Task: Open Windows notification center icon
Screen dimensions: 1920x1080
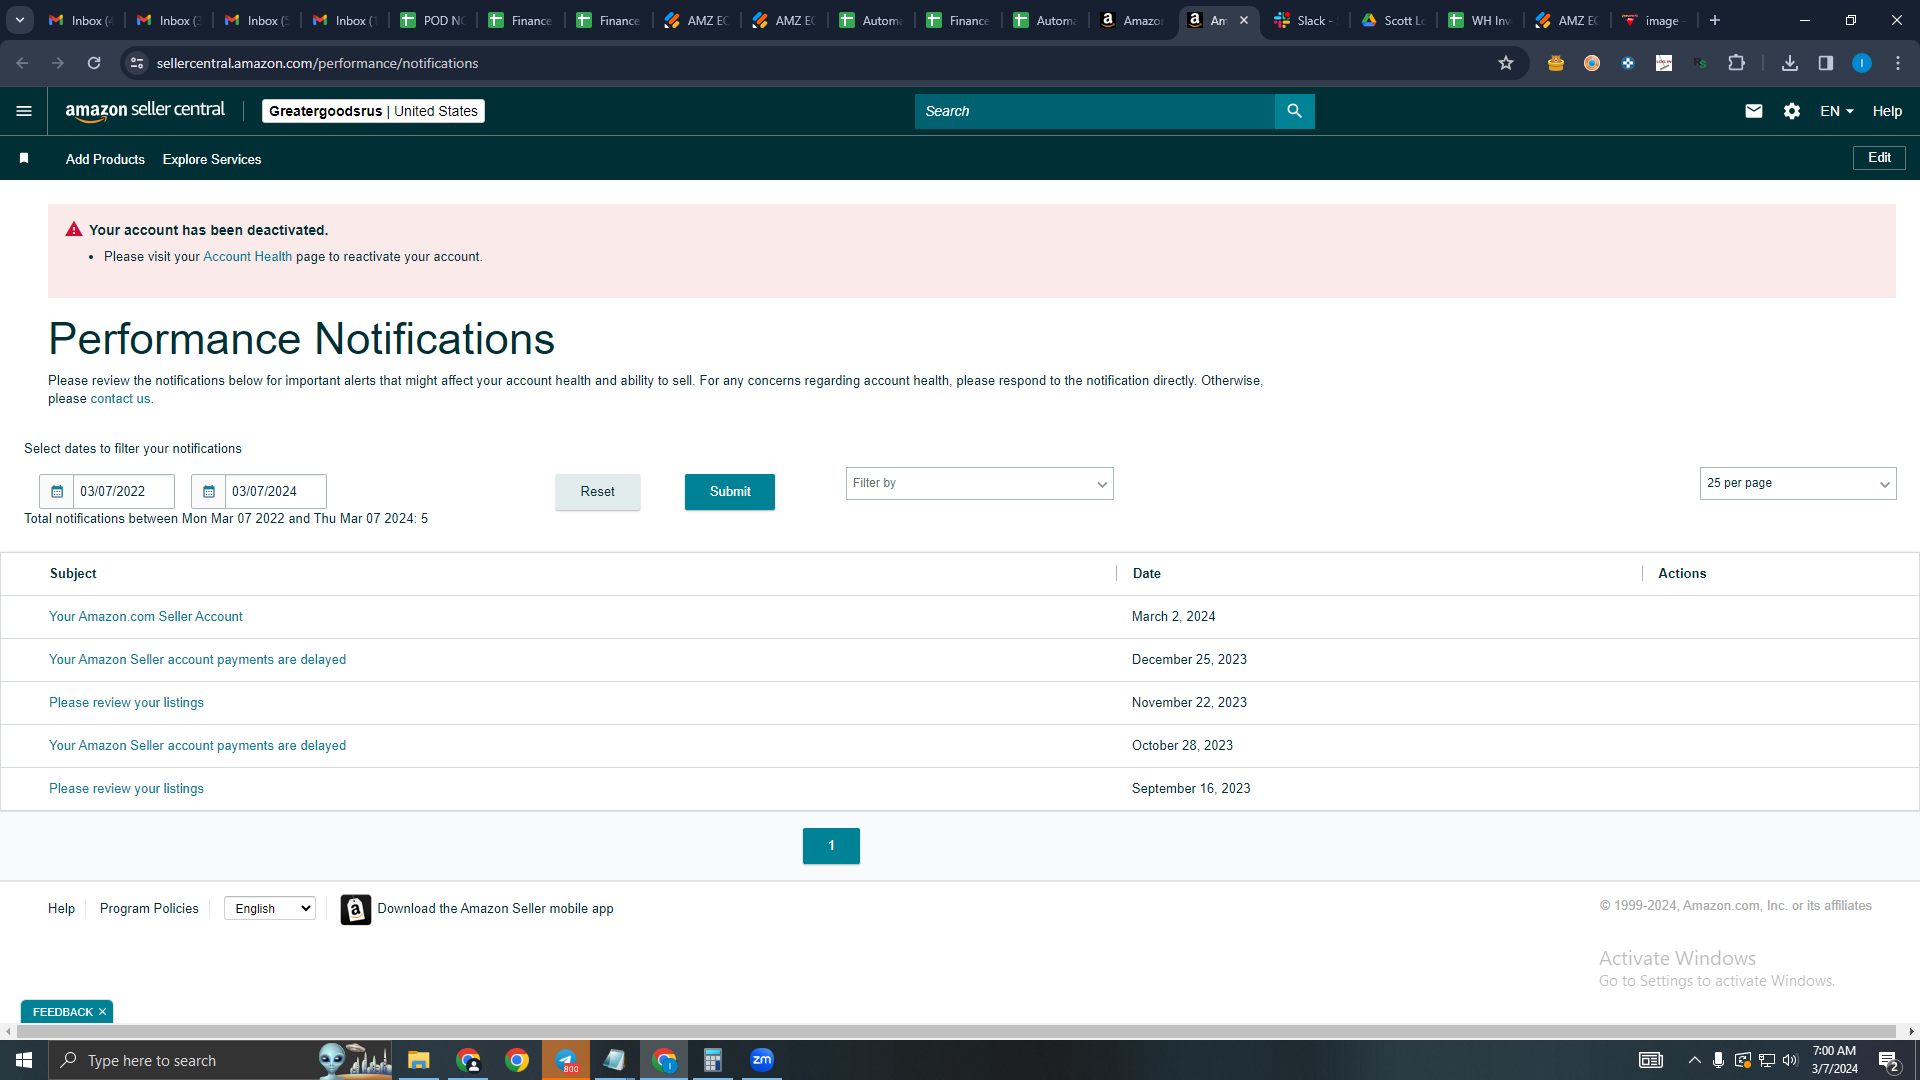Action: 1889,1060
